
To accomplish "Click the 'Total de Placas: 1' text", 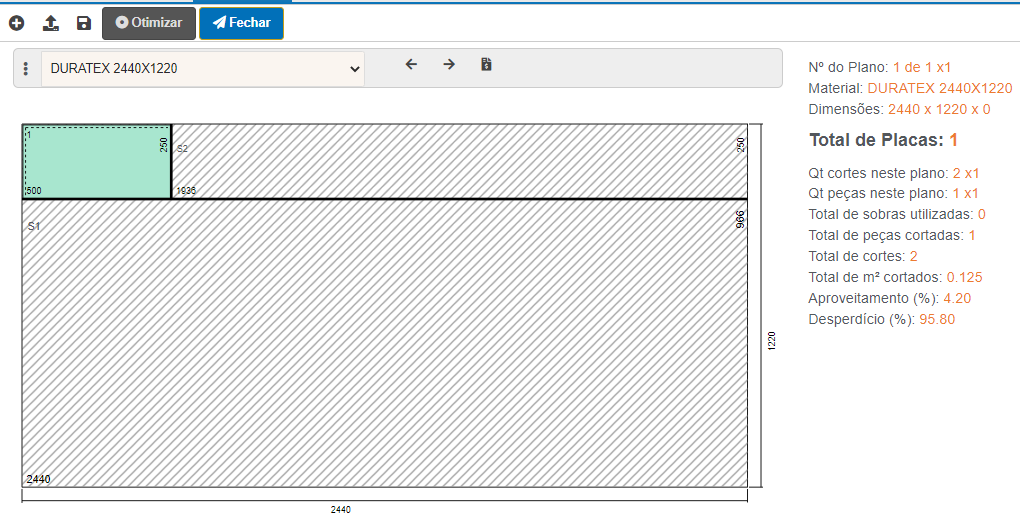I will click(x=883, y=140).
